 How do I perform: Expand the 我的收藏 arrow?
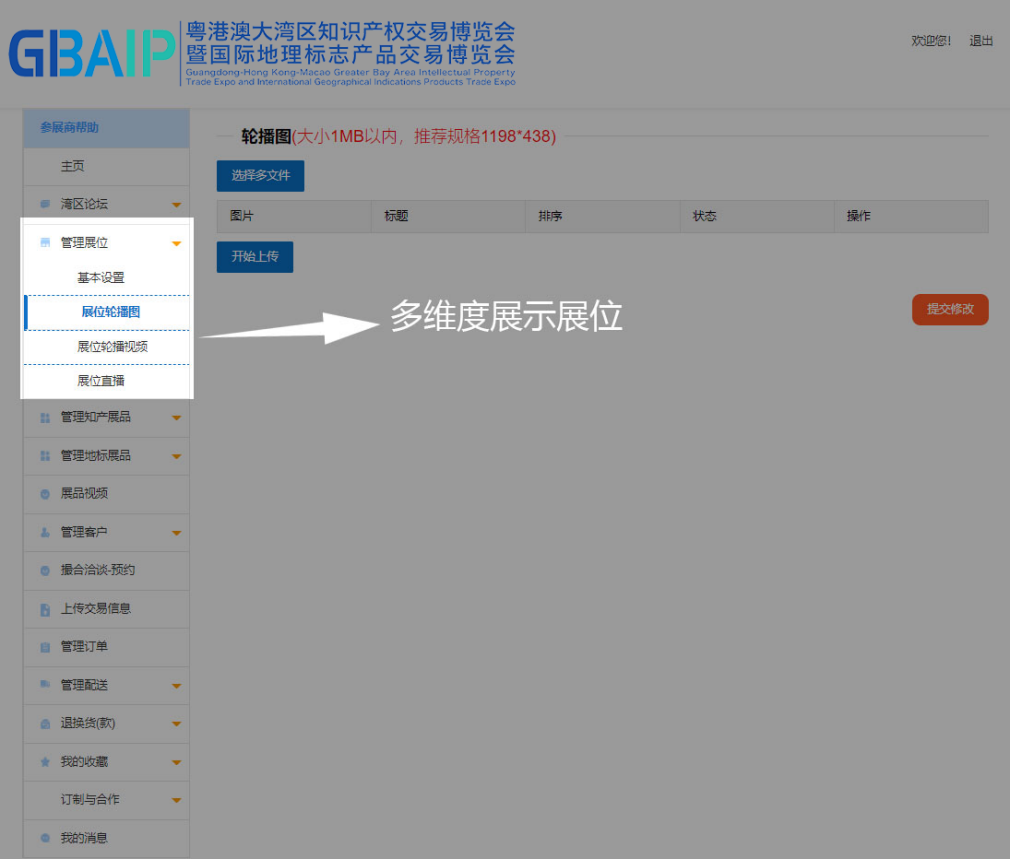pyautogui.click(x=176, y=762)
